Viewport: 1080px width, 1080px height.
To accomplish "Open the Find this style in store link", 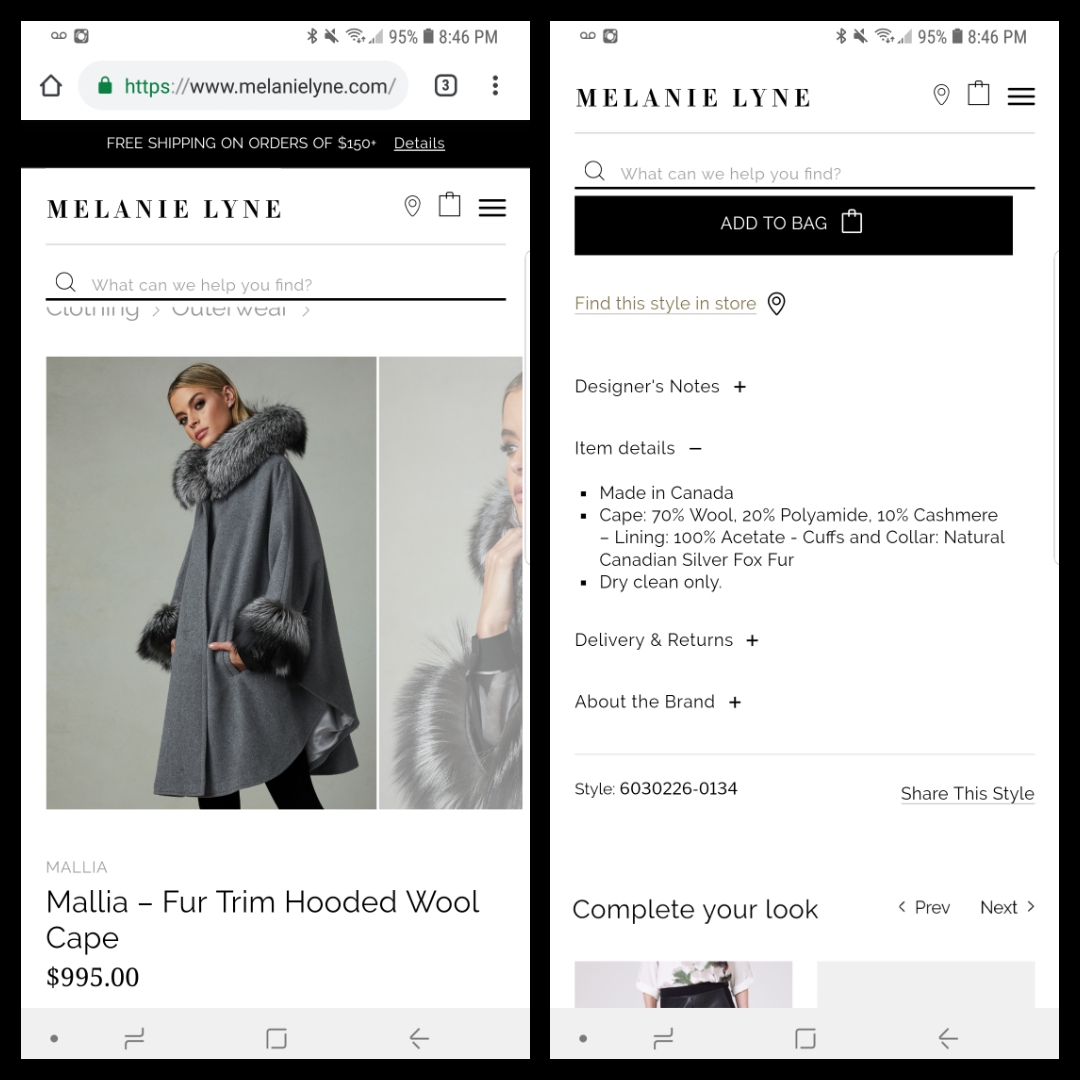I will pos(665,304).
